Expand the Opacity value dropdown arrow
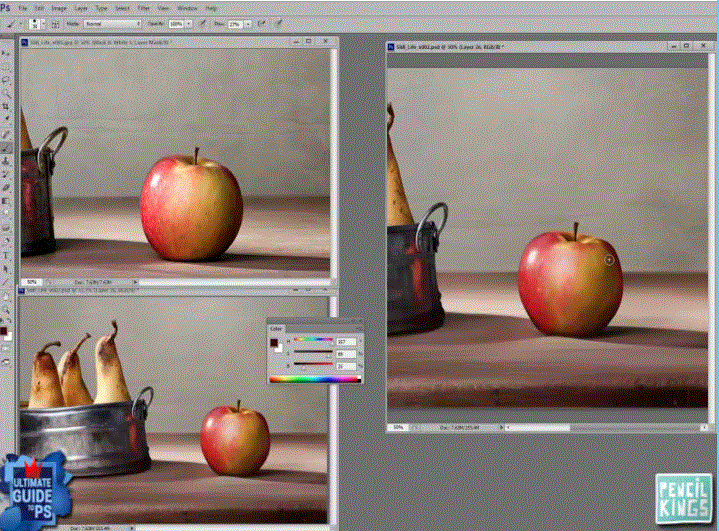 pos(191,21)
